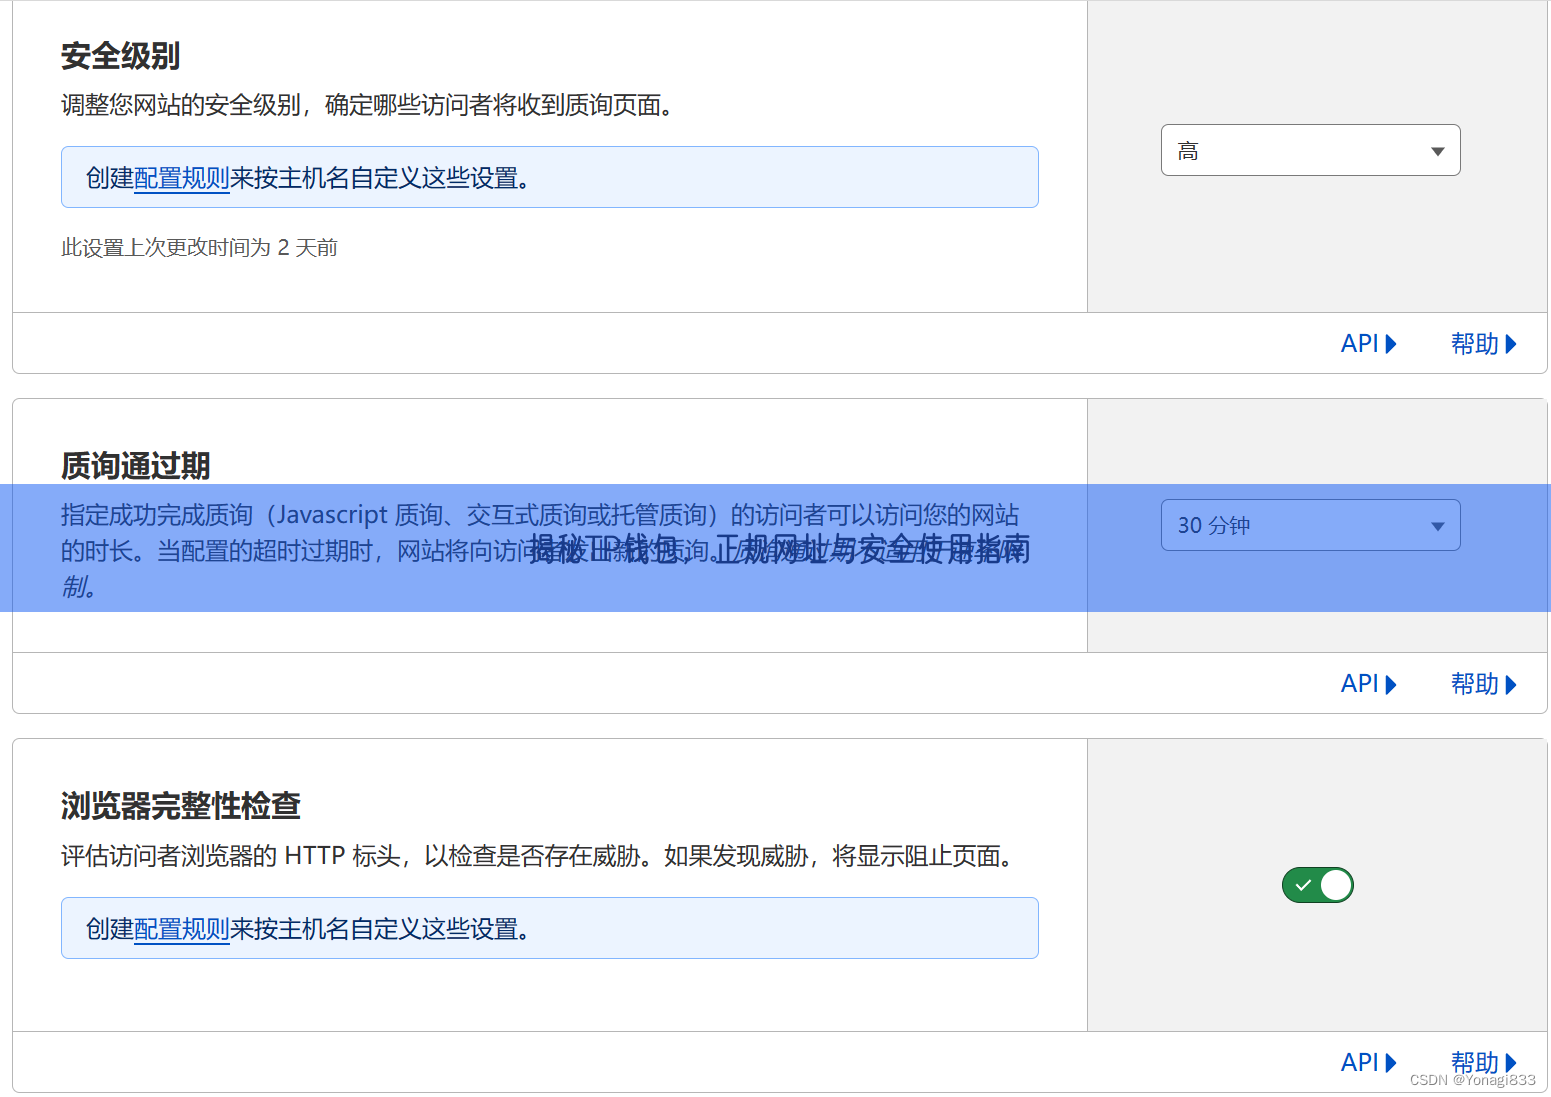
Task: Click 配置规则 link in the 浏览器完整性检查 section
Action: pos(182,929)
